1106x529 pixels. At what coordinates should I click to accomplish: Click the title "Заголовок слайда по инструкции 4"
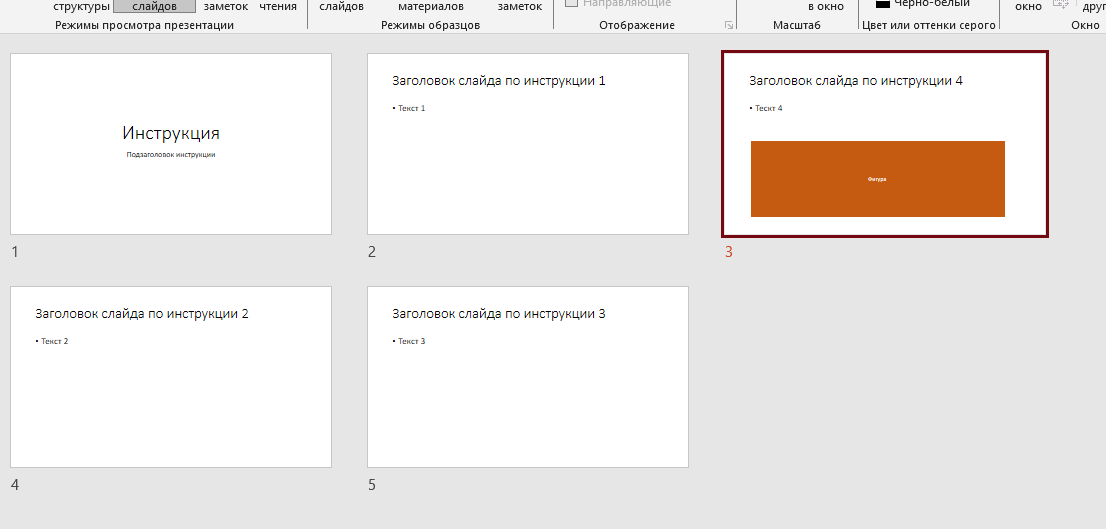coord(855,80)
